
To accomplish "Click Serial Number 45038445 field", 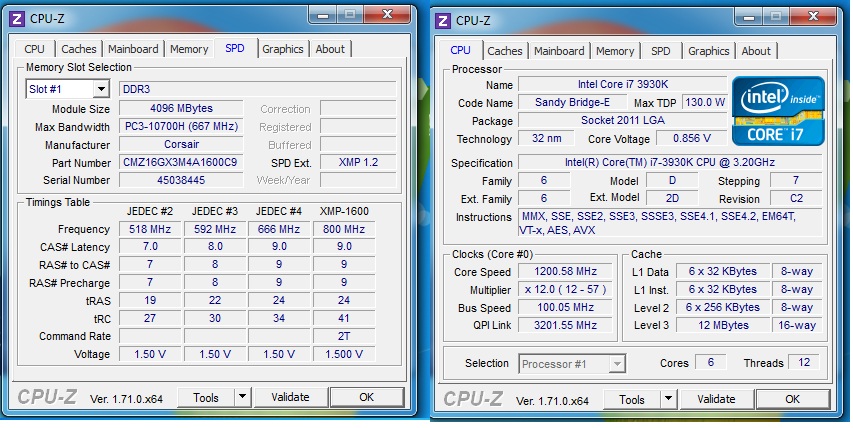I will point(181,179).
